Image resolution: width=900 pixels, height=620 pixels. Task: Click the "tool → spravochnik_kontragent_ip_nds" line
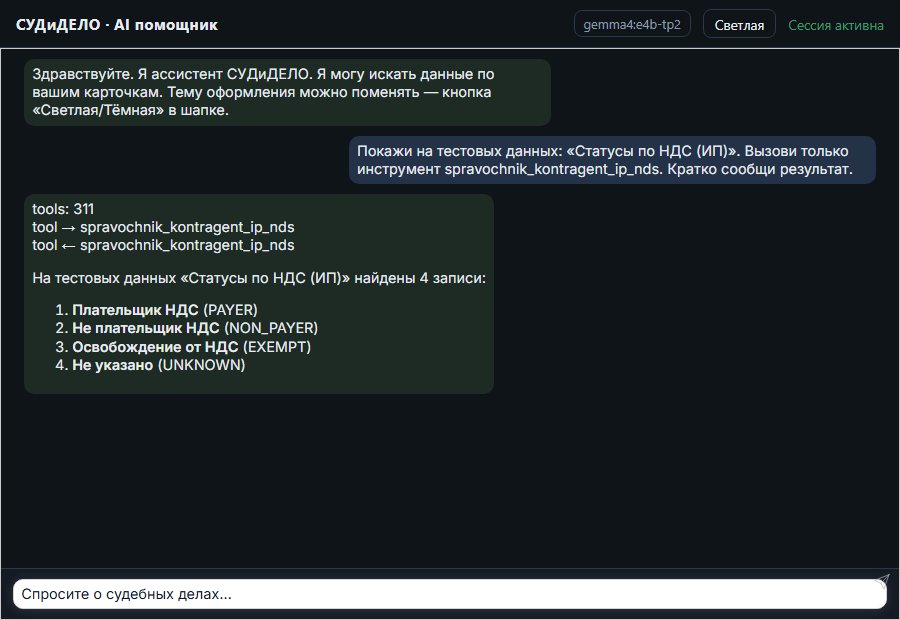163,227
